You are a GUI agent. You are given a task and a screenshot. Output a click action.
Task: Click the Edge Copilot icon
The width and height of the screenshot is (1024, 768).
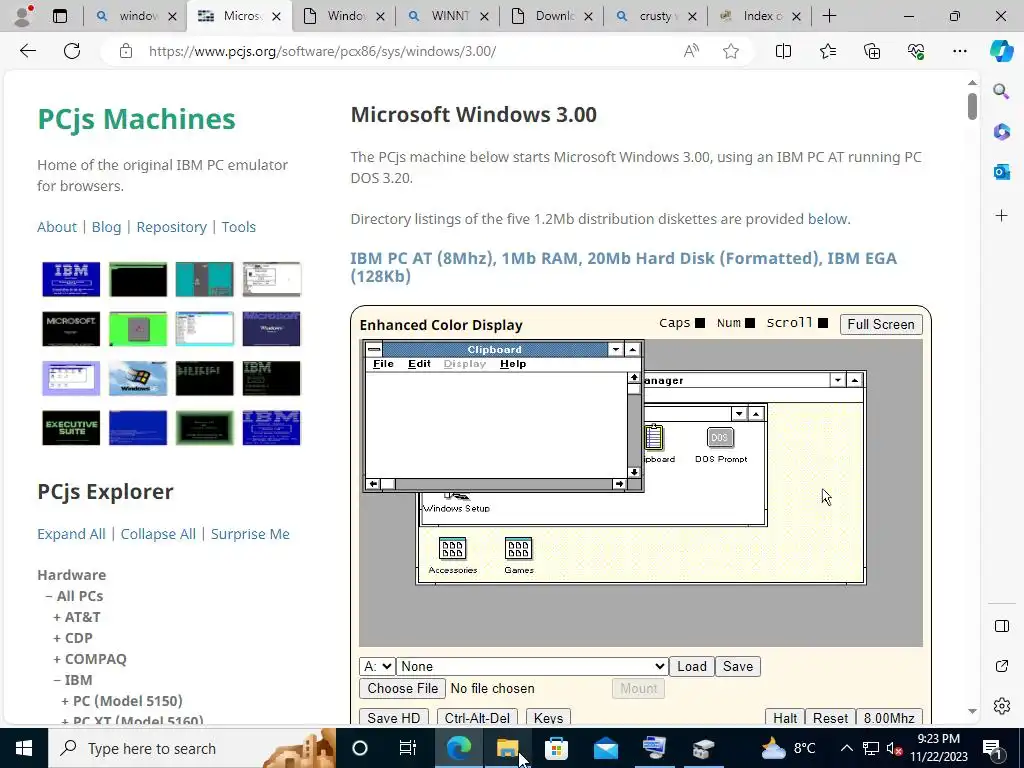(x=1001, y=51)
